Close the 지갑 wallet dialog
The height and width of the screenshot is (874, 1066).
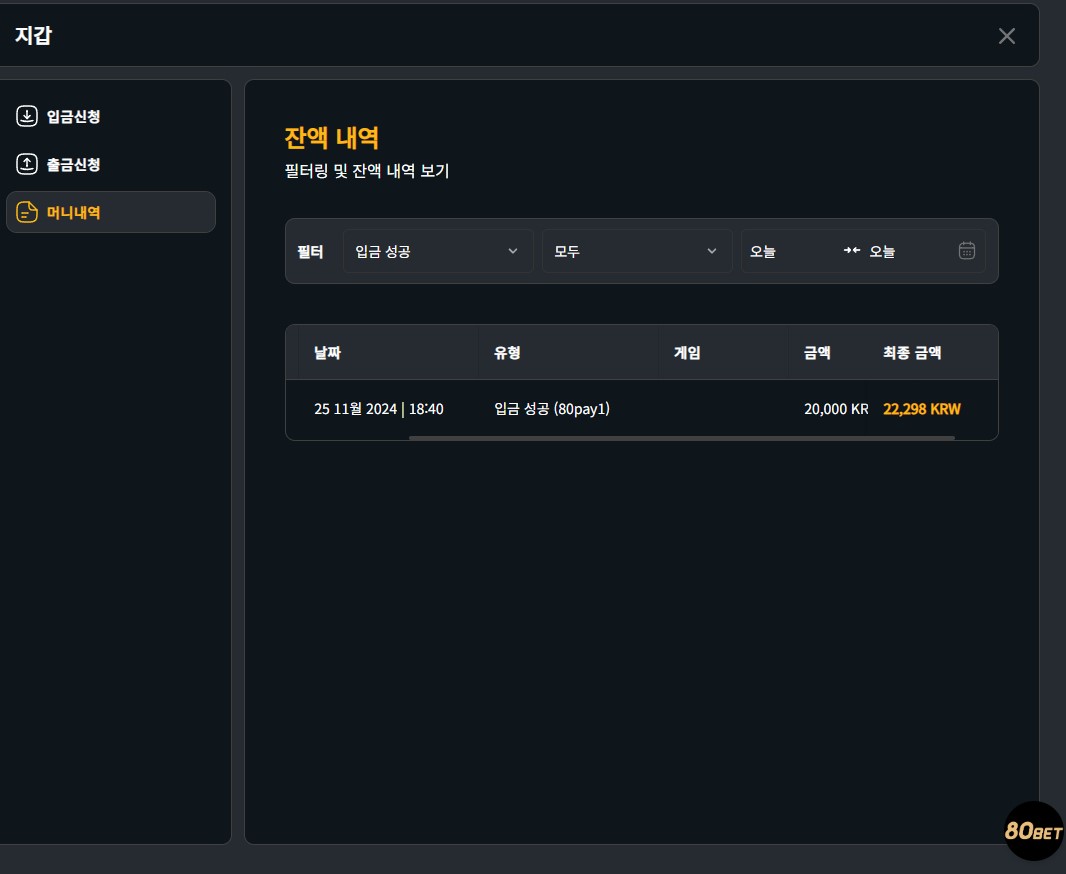click(1007, 36)
